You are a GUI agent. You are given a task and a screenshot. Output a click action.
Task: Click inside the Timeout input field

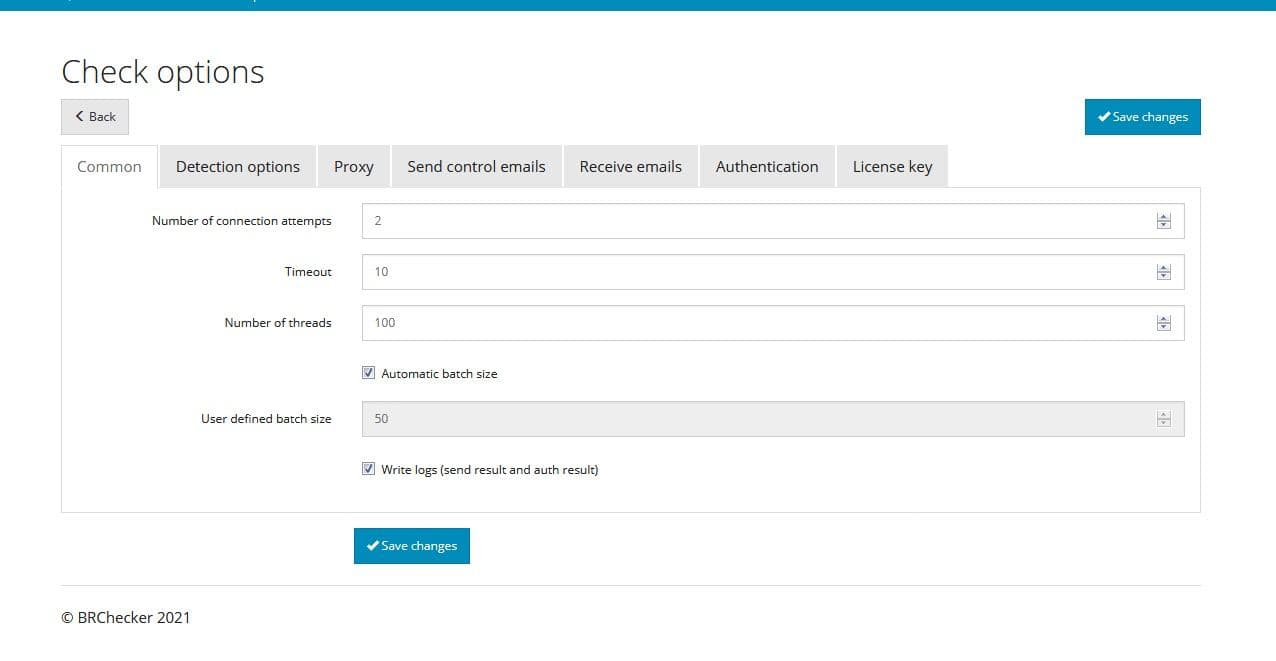(700, 271)
